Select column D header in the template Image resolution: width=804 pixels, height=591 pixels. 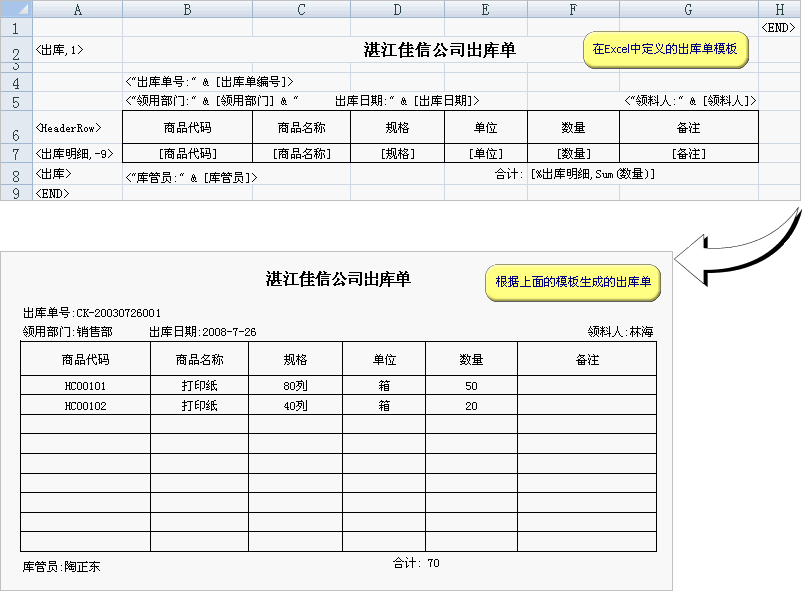coord(397,9)
